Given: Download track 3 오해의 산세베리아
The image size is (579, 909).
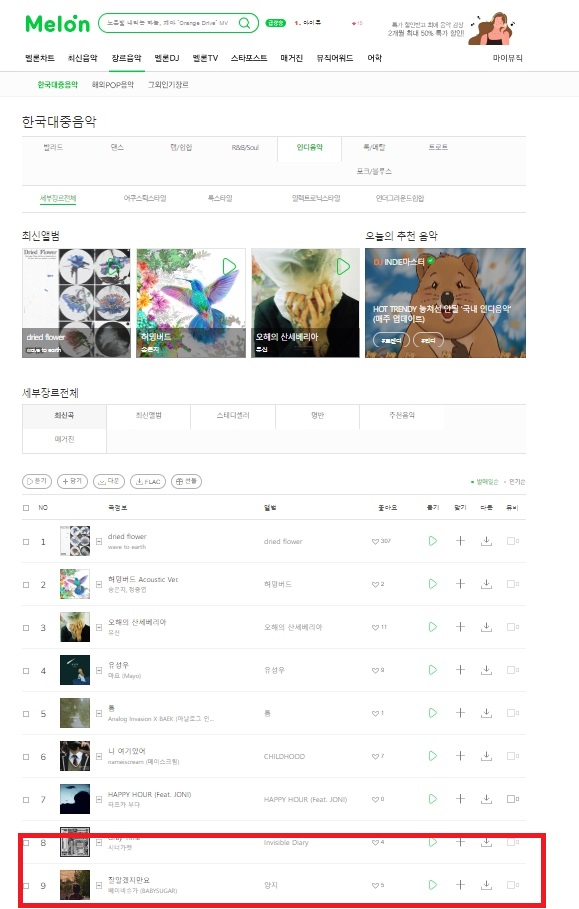Looking at the screenshot, I should (486, 627).
